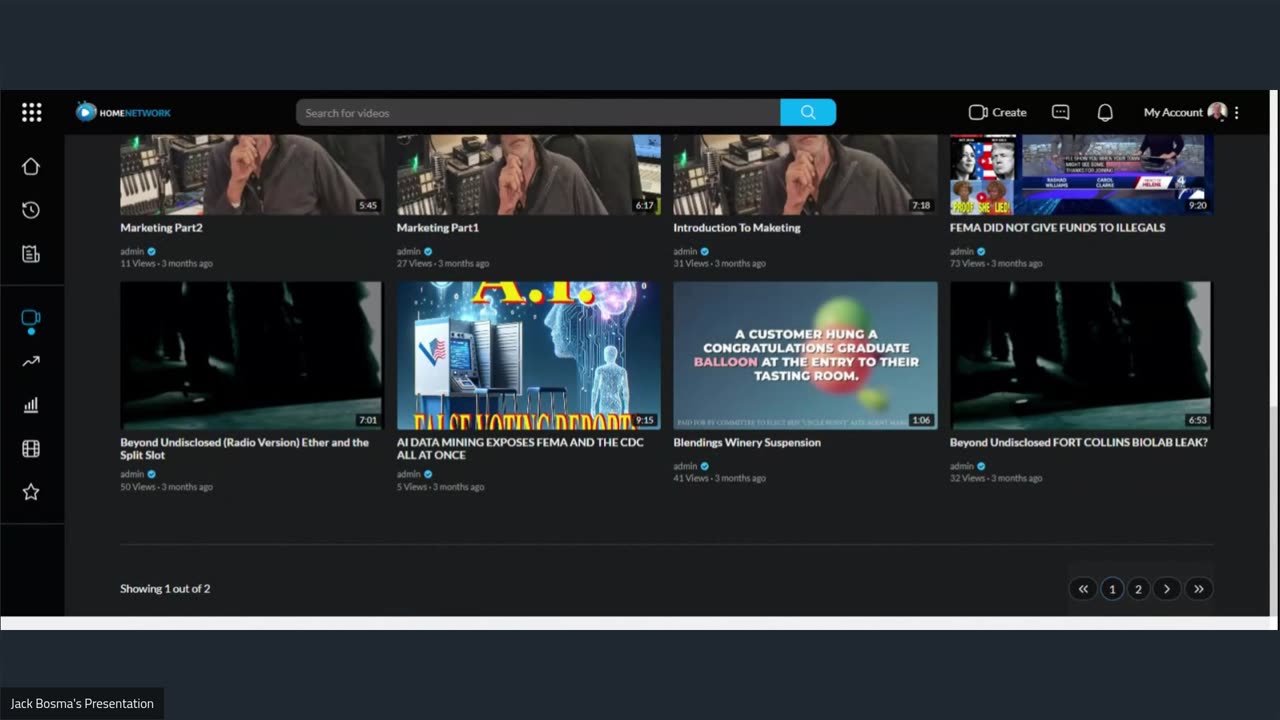The image size is (1280, 720).
Task: Click 11 Views 3 months ago text
Action: pyautogui.click(x=166, y=264)
